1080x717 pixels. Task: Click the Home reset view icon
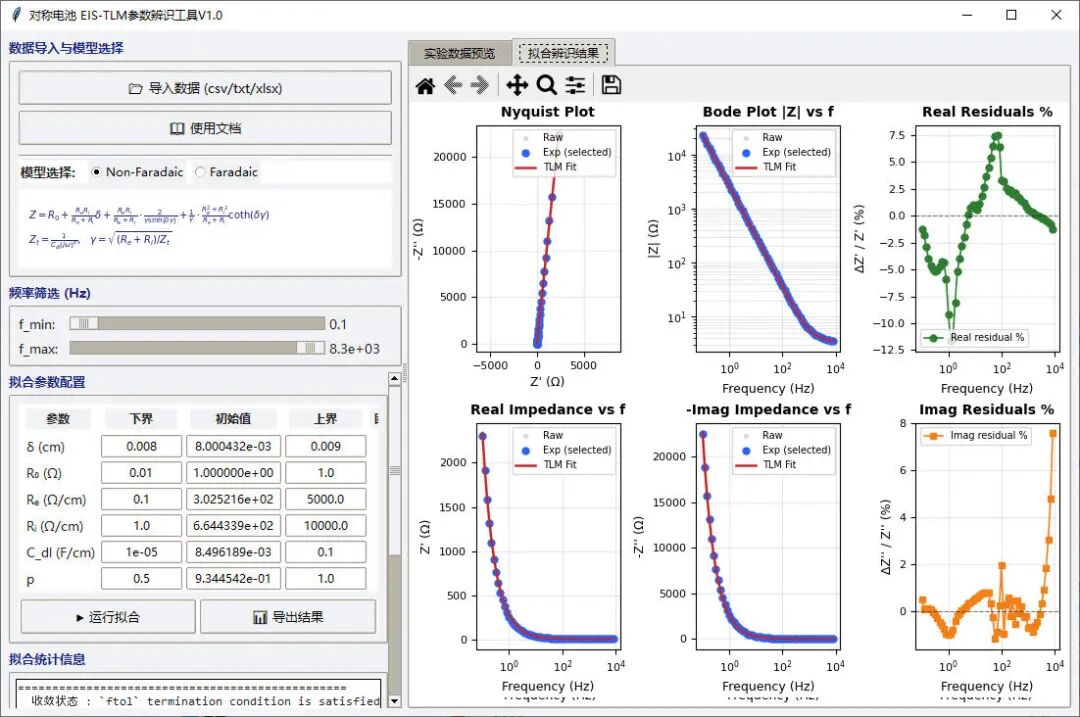point(426,85)
